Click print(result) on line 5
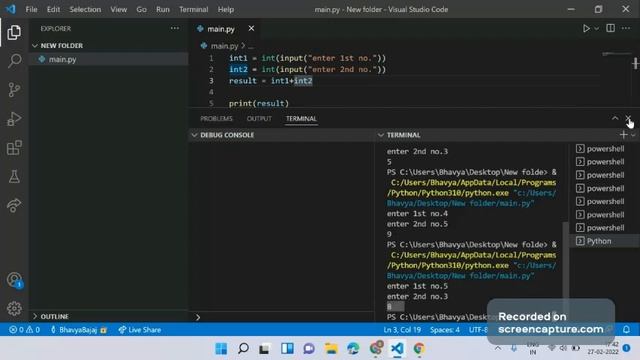 [259, 103]
